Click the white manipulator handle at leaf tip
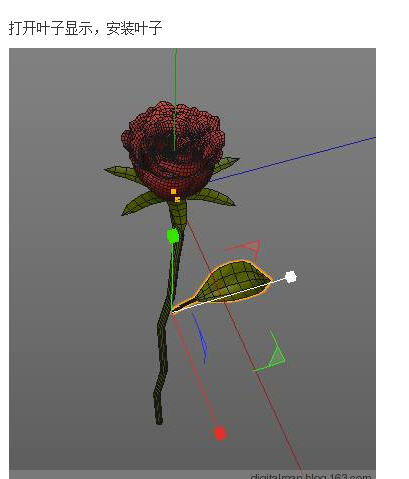The height and width of the screenshot is (479, 409). pos(291,277)
